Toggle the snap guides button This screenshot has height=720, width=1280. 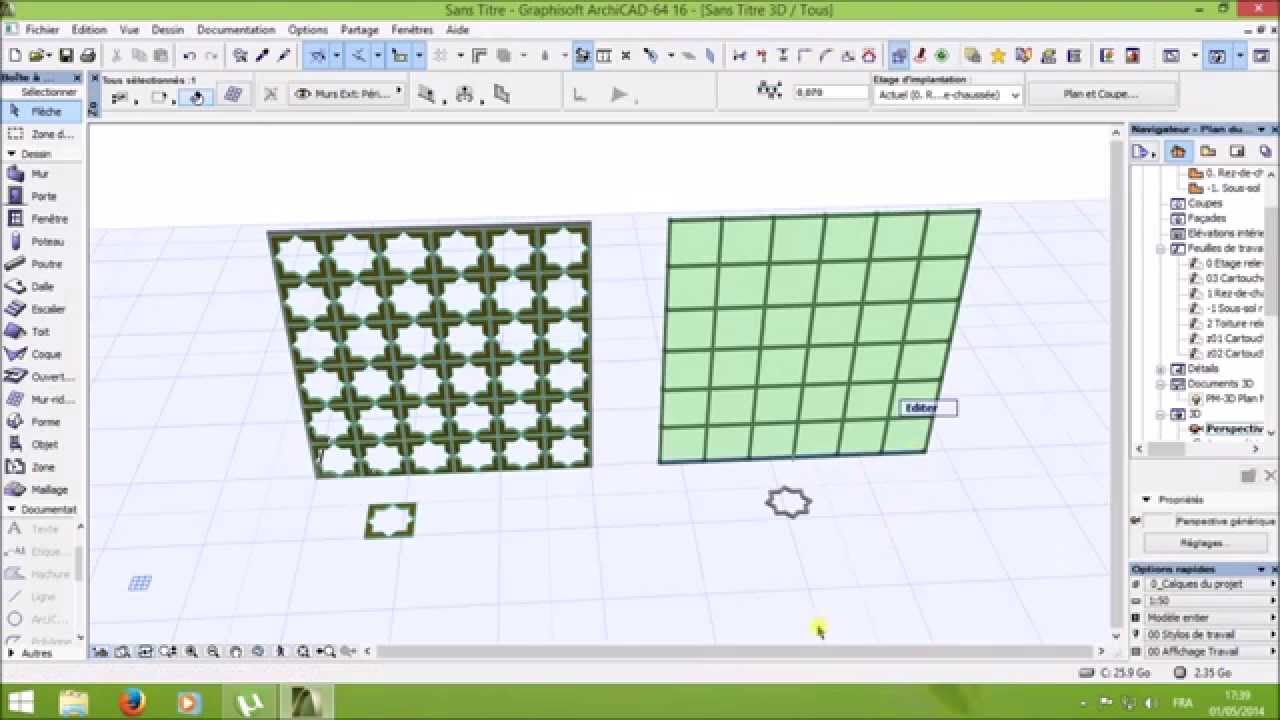357,56
